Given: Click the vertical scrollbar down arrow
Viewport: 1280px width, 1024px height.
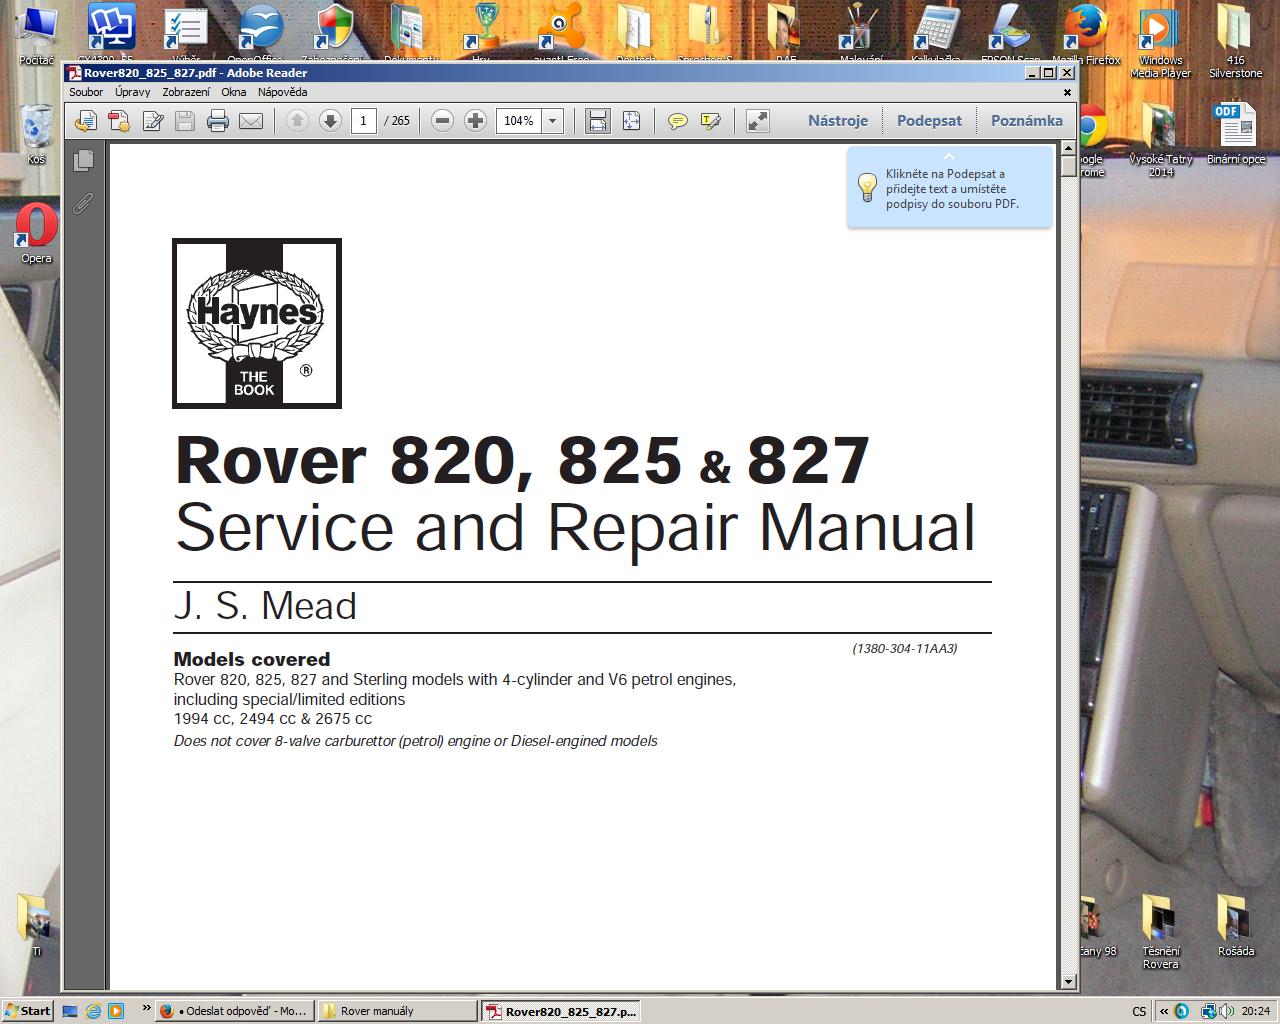Looking at the screenshot, I should 1068,982.
